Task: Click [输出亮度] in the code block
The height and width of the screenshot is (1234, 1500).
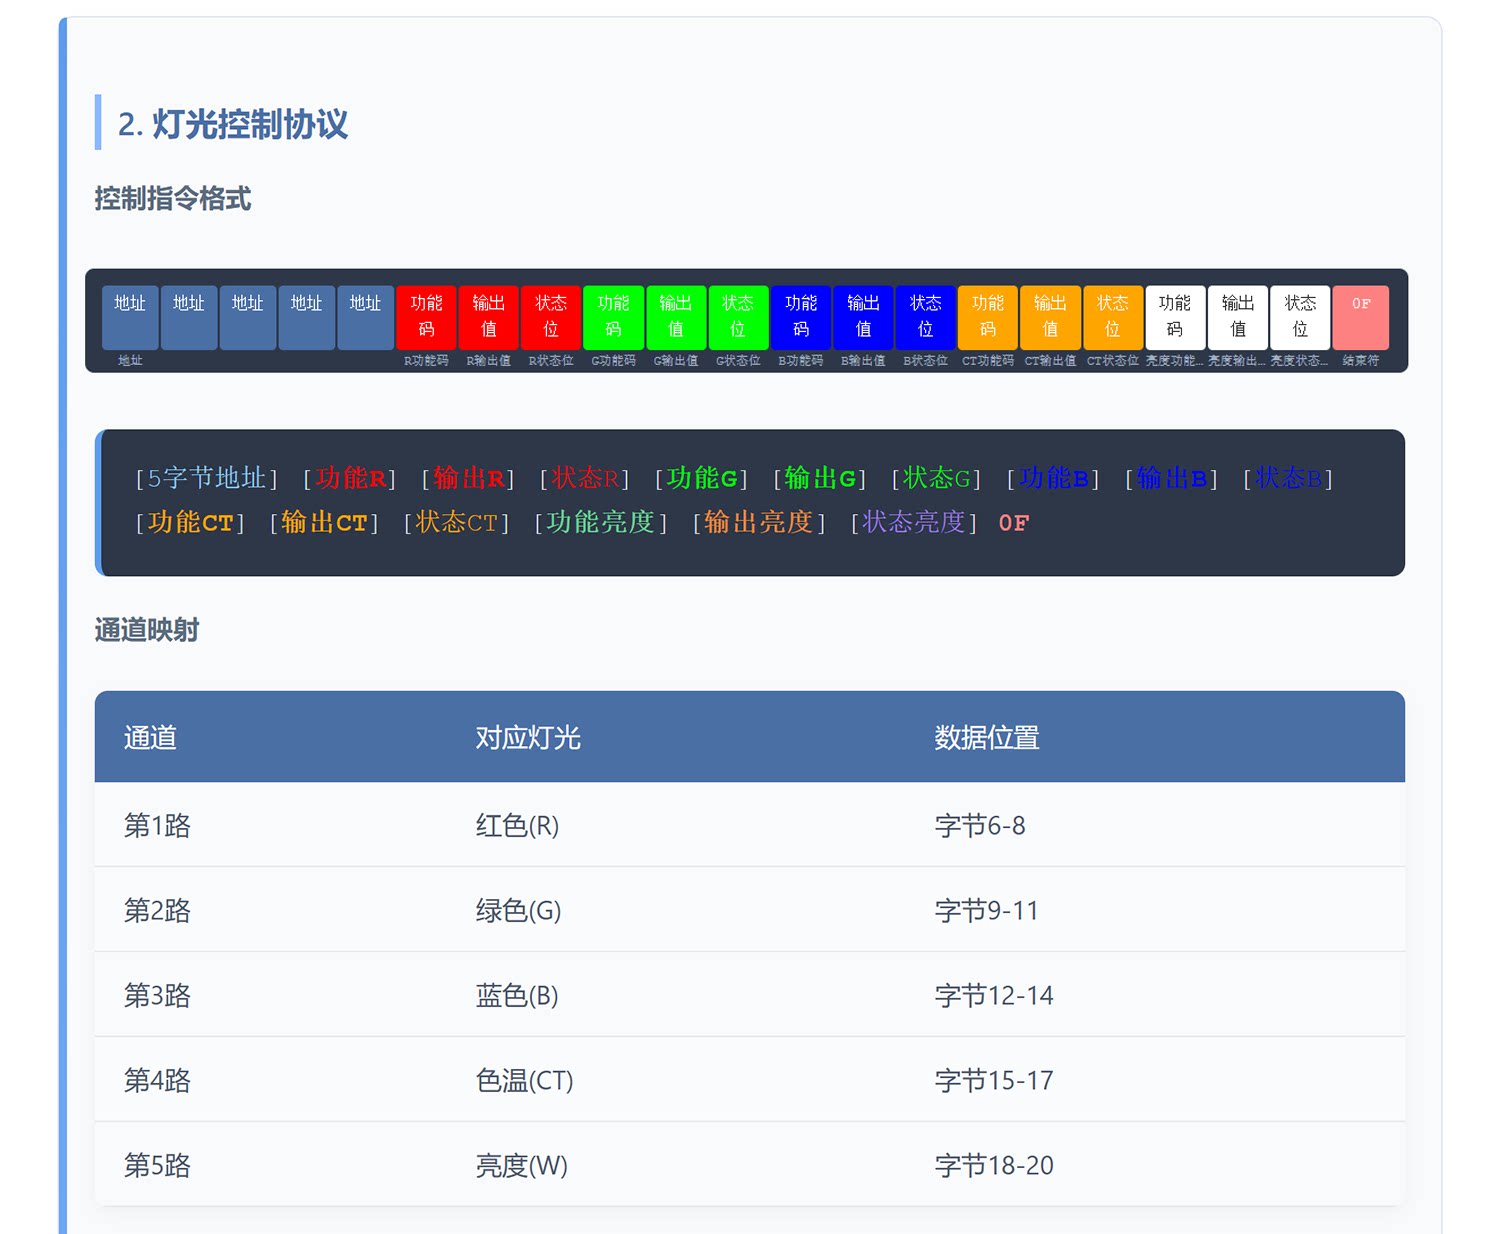Action: [759, 523]
